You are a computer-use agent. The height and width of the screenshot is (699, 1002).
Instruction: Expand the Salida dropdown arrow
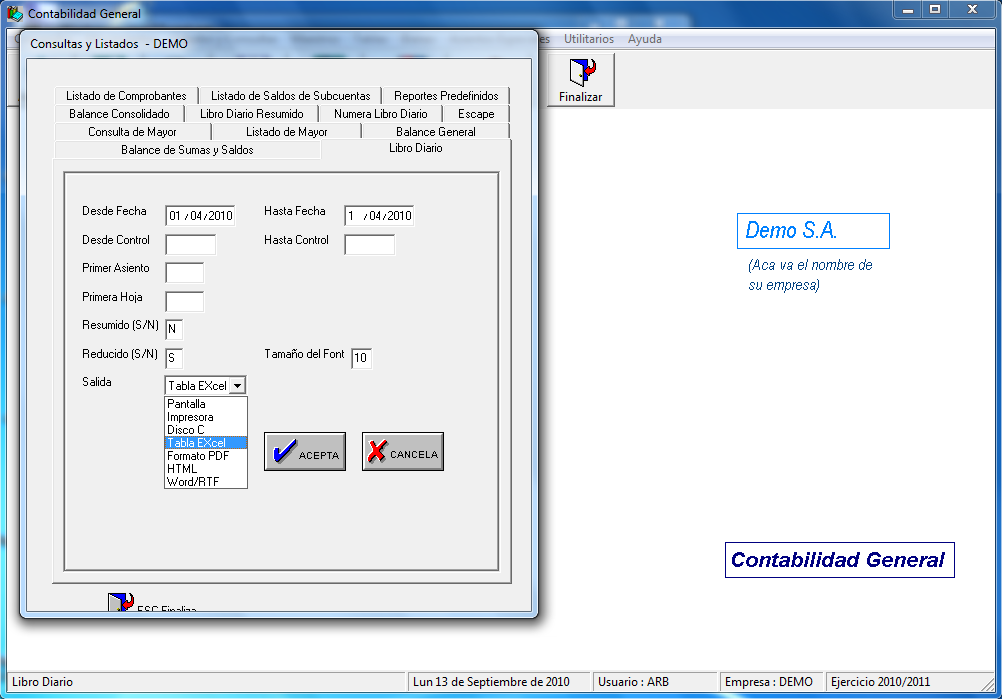pos(238,386)
